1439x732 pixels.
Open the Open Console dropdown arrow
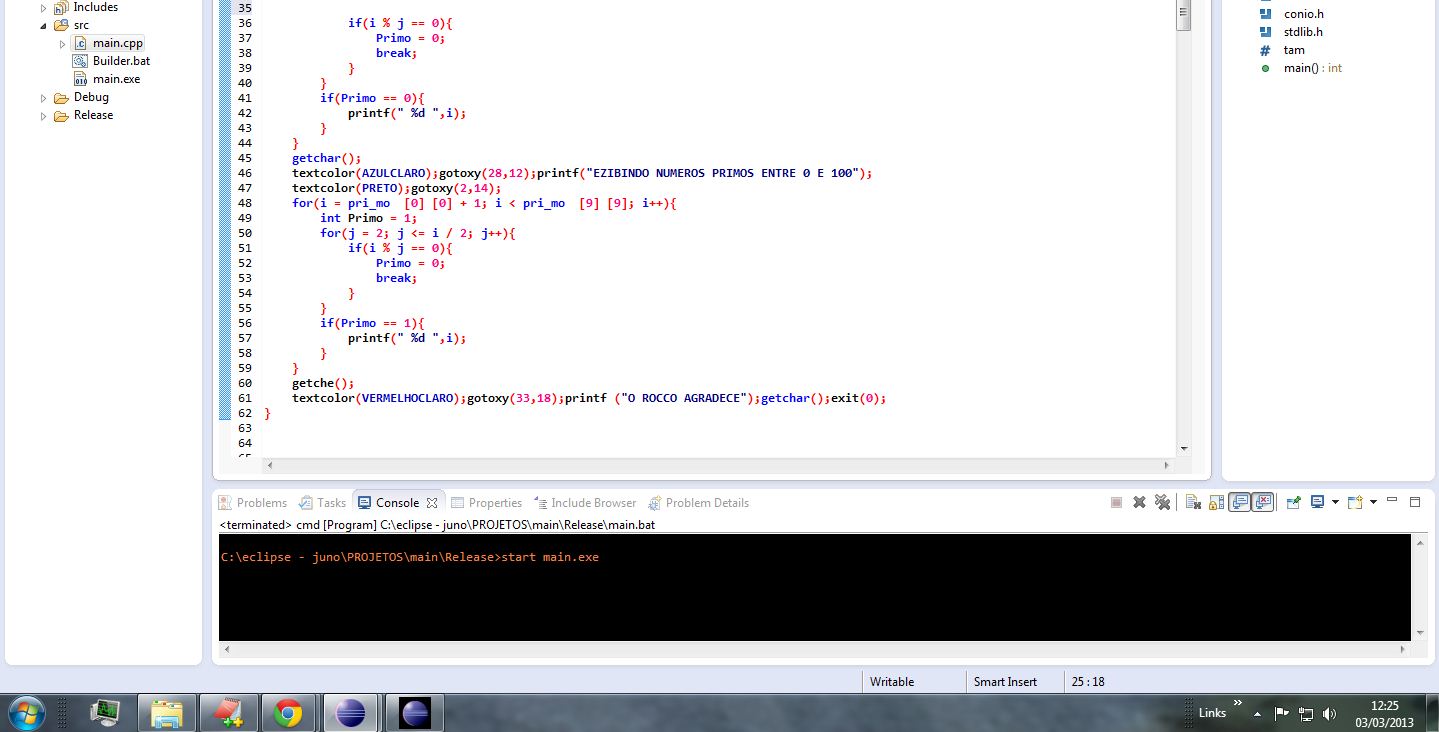pyautogui.click(x=1373, y=502)
